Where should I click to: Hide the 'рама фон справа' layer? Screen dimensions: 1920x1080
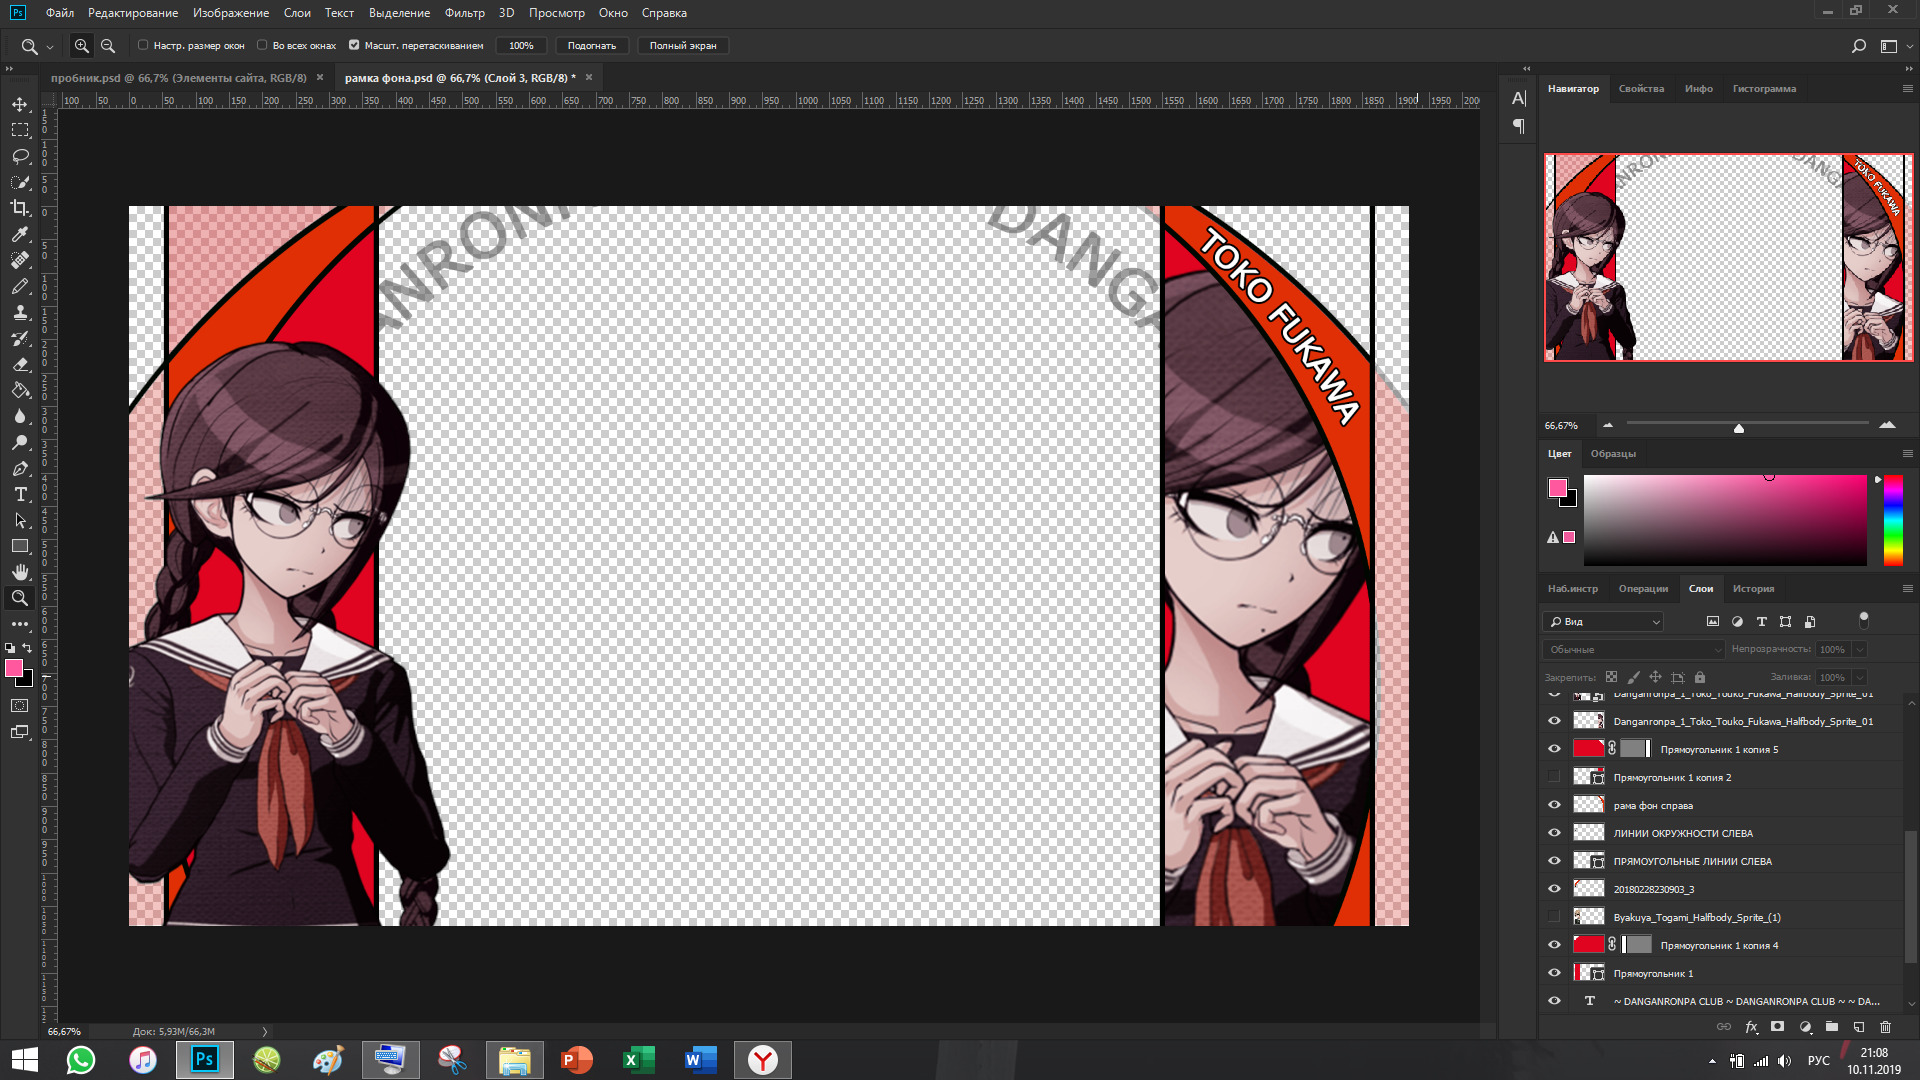[1554, 805]
